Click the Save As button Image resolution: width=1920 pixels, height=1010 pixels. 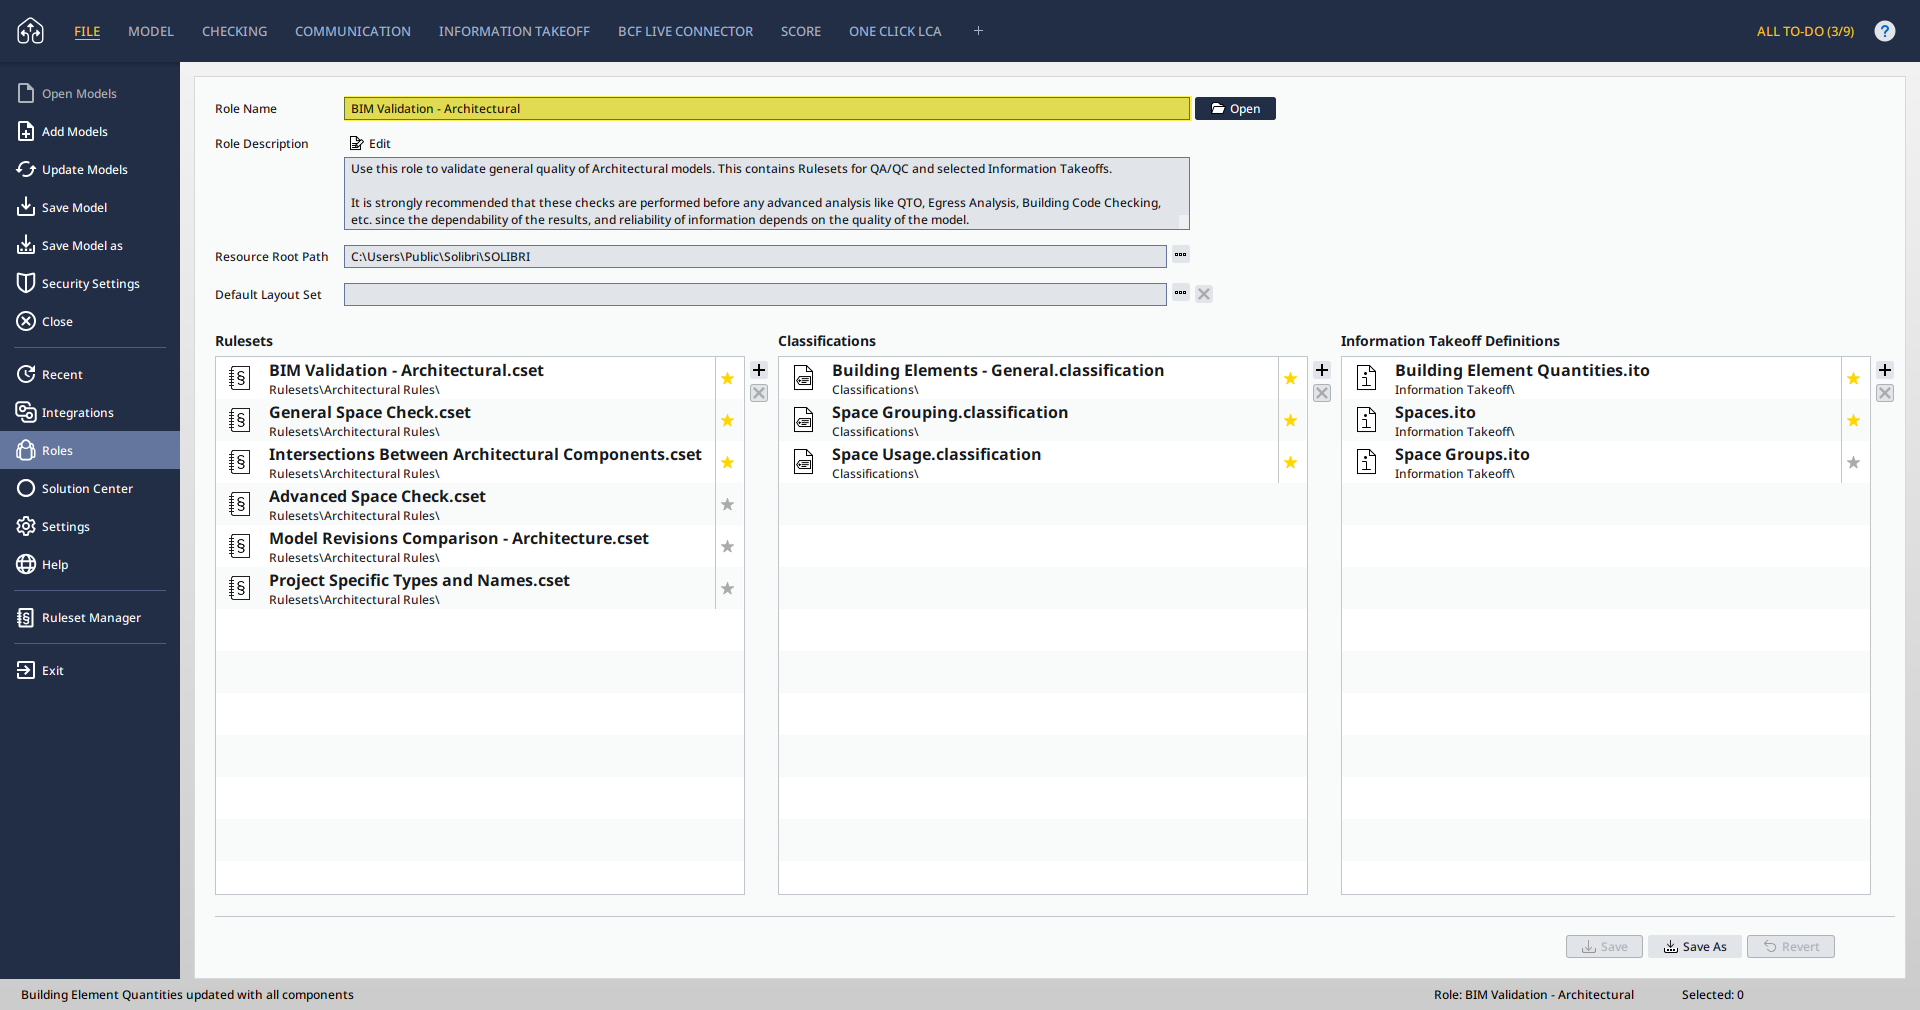[x=1695, y=946]
